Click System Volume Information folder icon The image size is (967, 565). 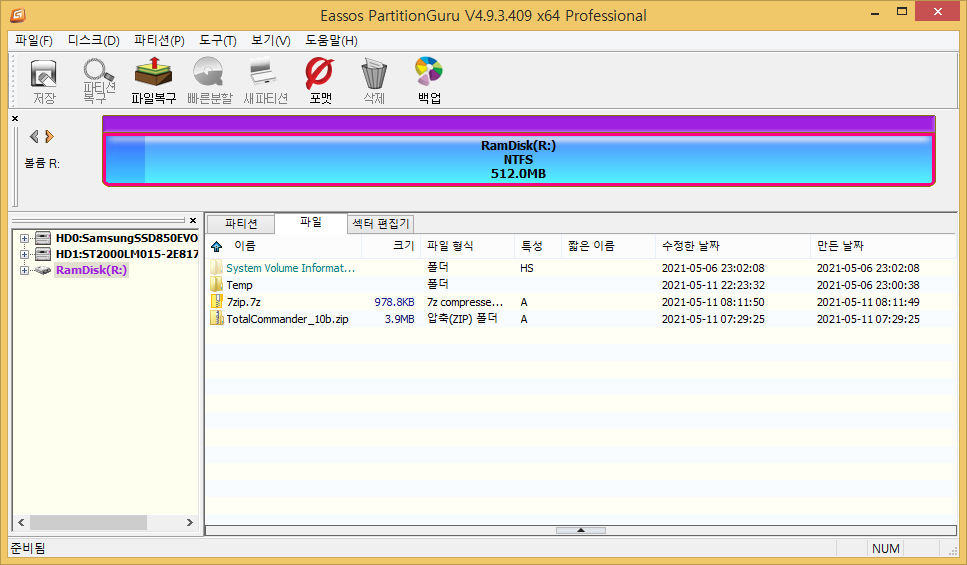(x=216, y=268)
